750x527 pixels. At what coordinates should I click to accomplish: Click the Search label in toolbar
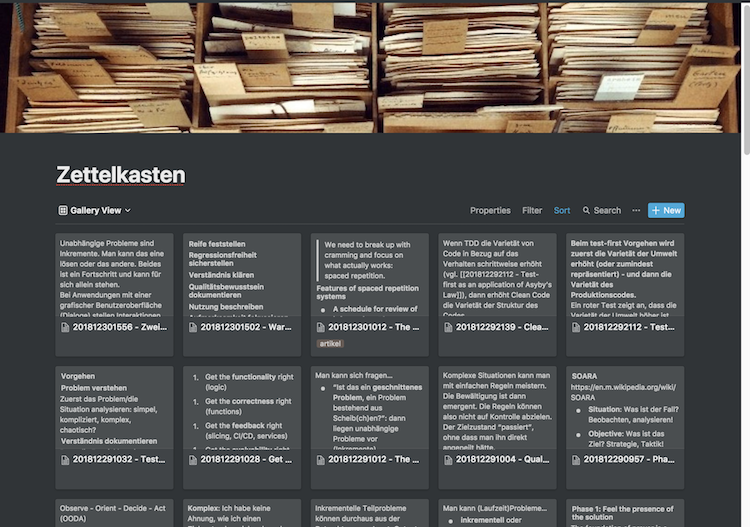click(607, 210)
